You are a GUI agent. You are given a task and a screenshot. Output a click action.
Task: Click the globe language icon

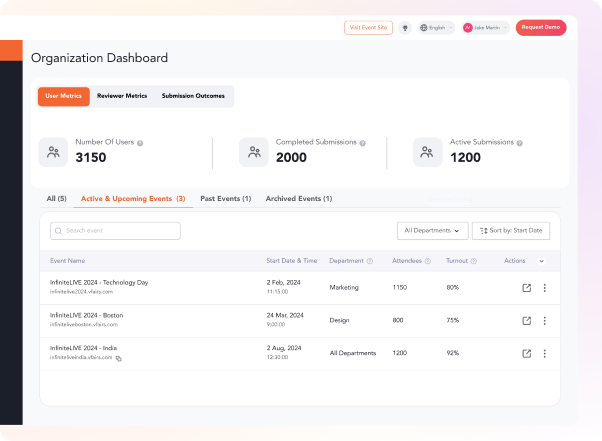(x=423, y=28)
